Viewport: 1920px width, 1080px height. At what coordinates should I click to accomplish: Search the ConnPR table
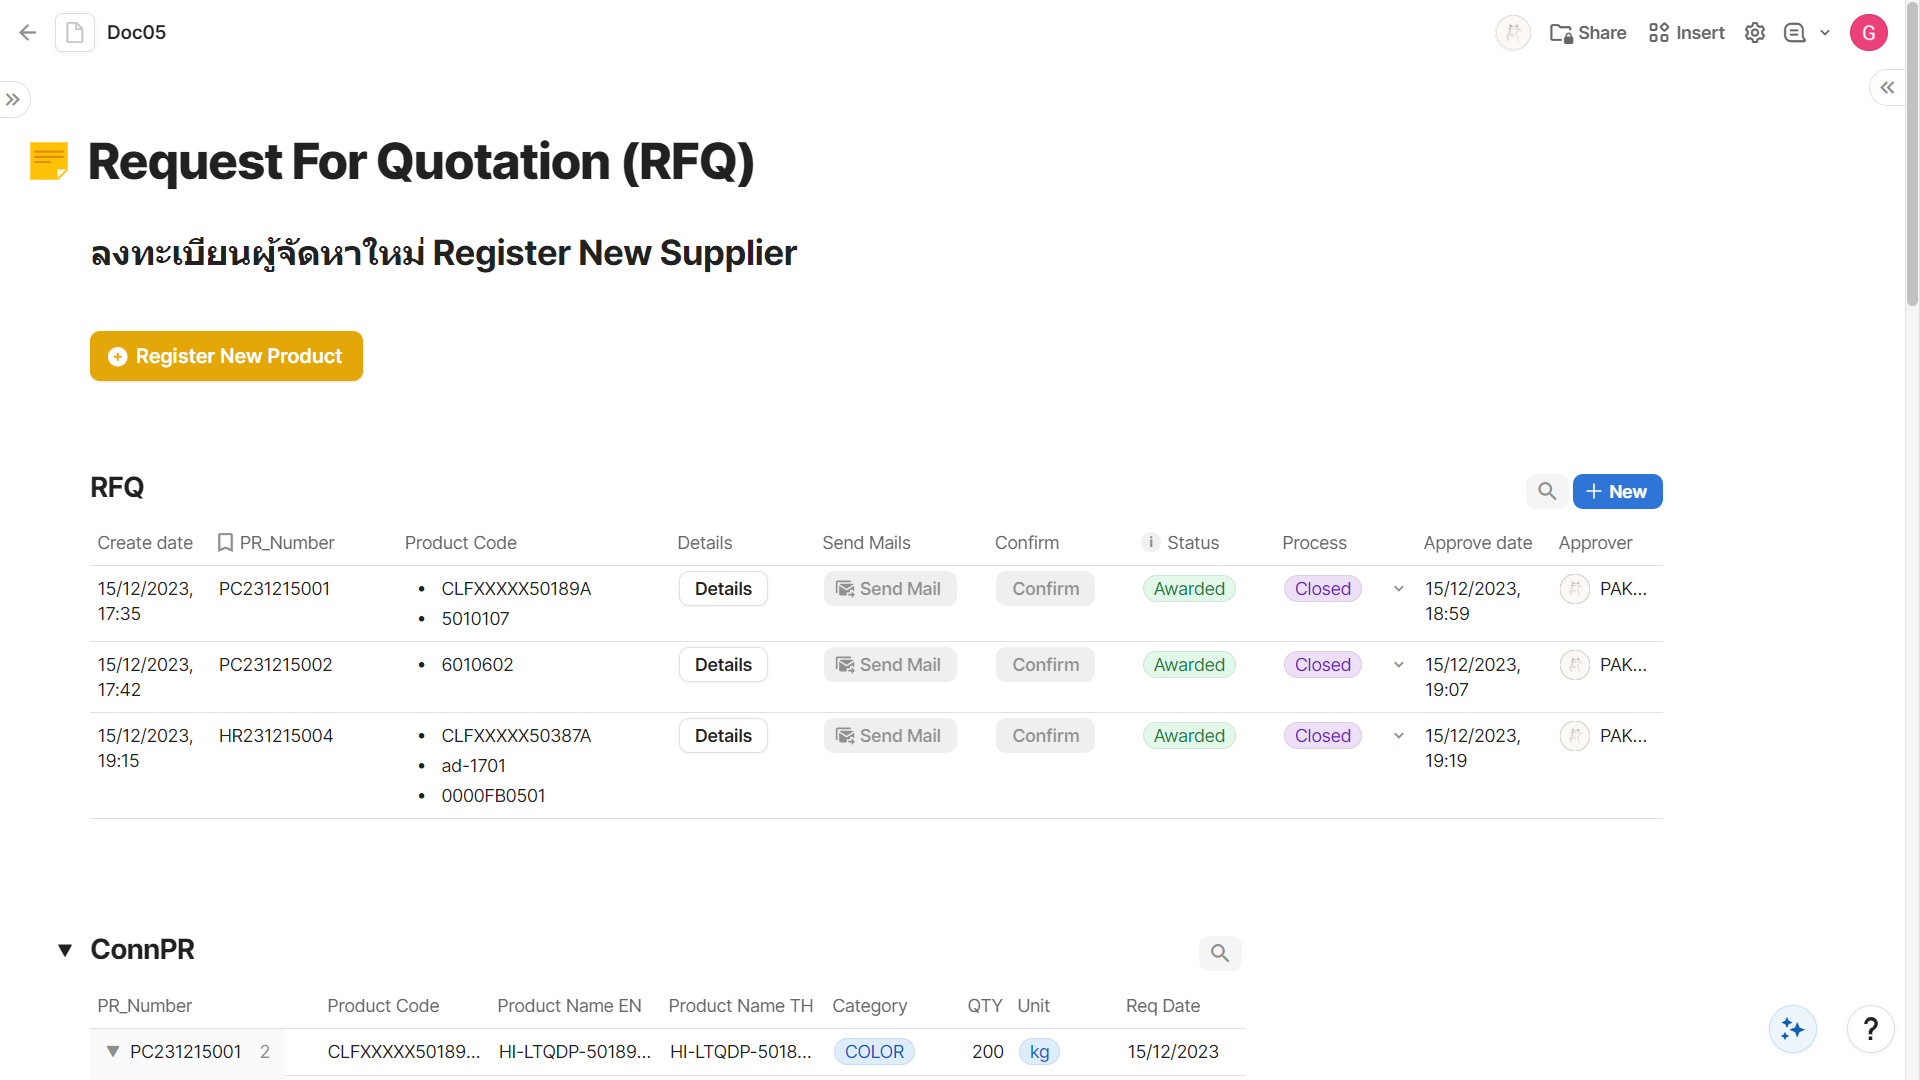pos(1220,953)
